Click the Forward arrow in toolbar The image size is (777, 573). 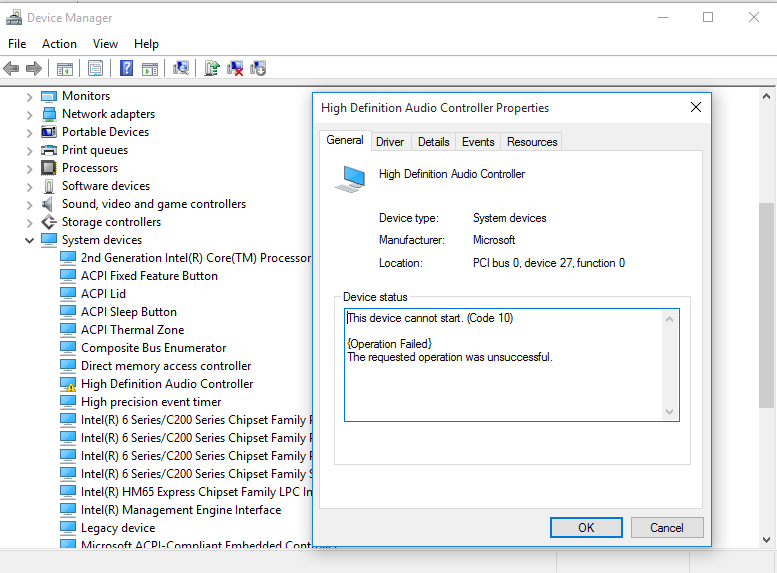pos(34,68)
